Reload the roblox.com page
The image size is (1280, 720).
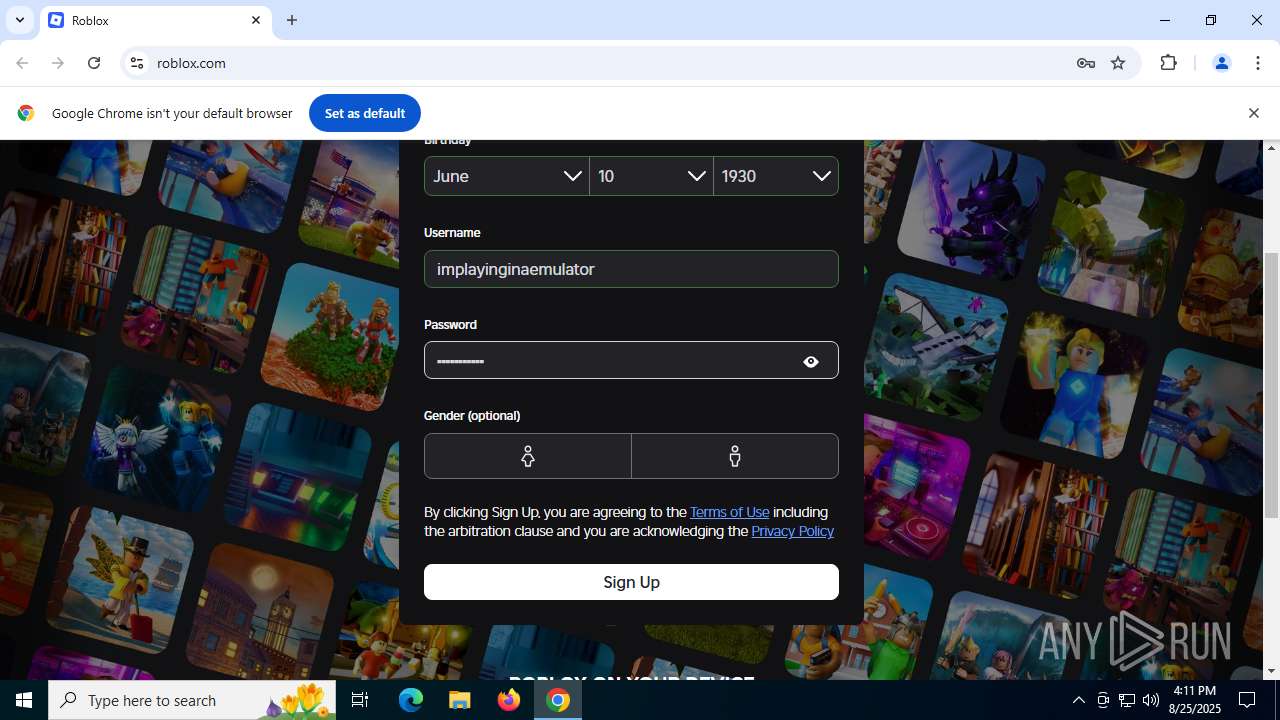(94, 63)
